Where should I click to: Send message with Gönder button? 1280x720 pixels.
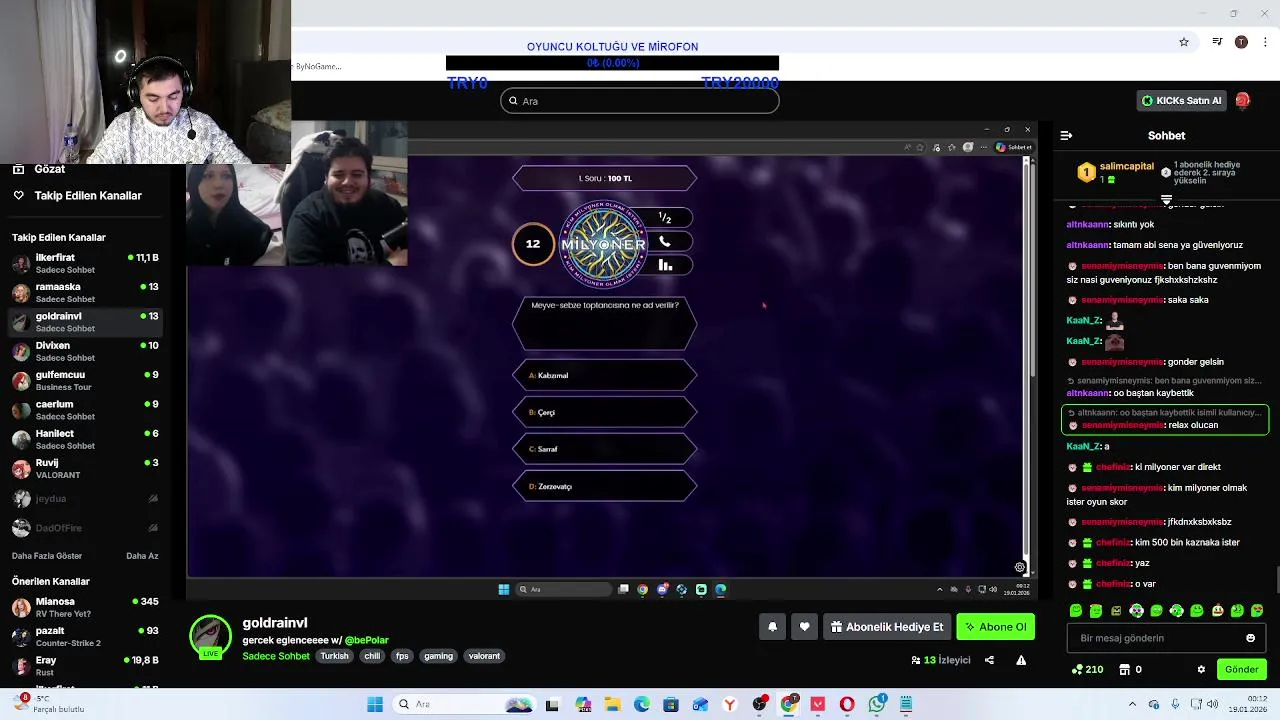1241,669
